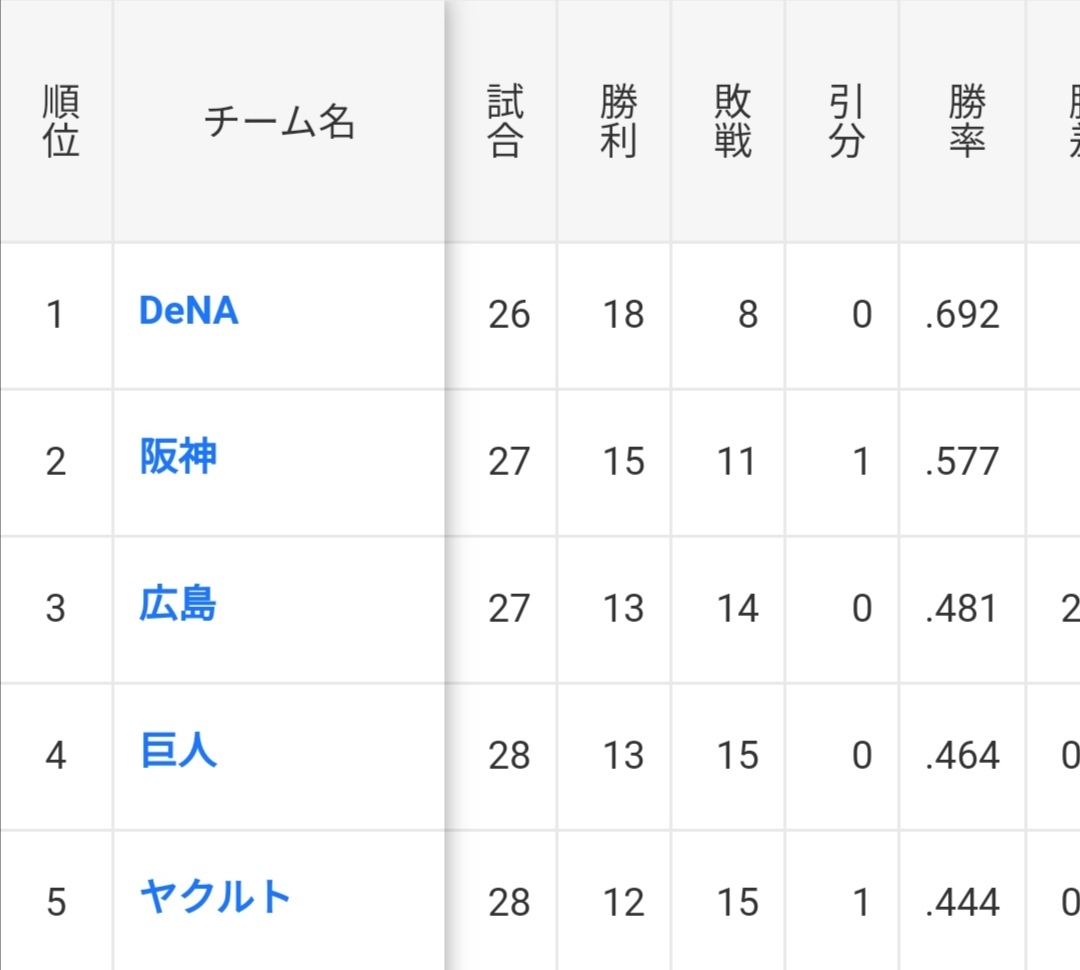Click the 試合 column header
1080x970 pixels.
505,122
